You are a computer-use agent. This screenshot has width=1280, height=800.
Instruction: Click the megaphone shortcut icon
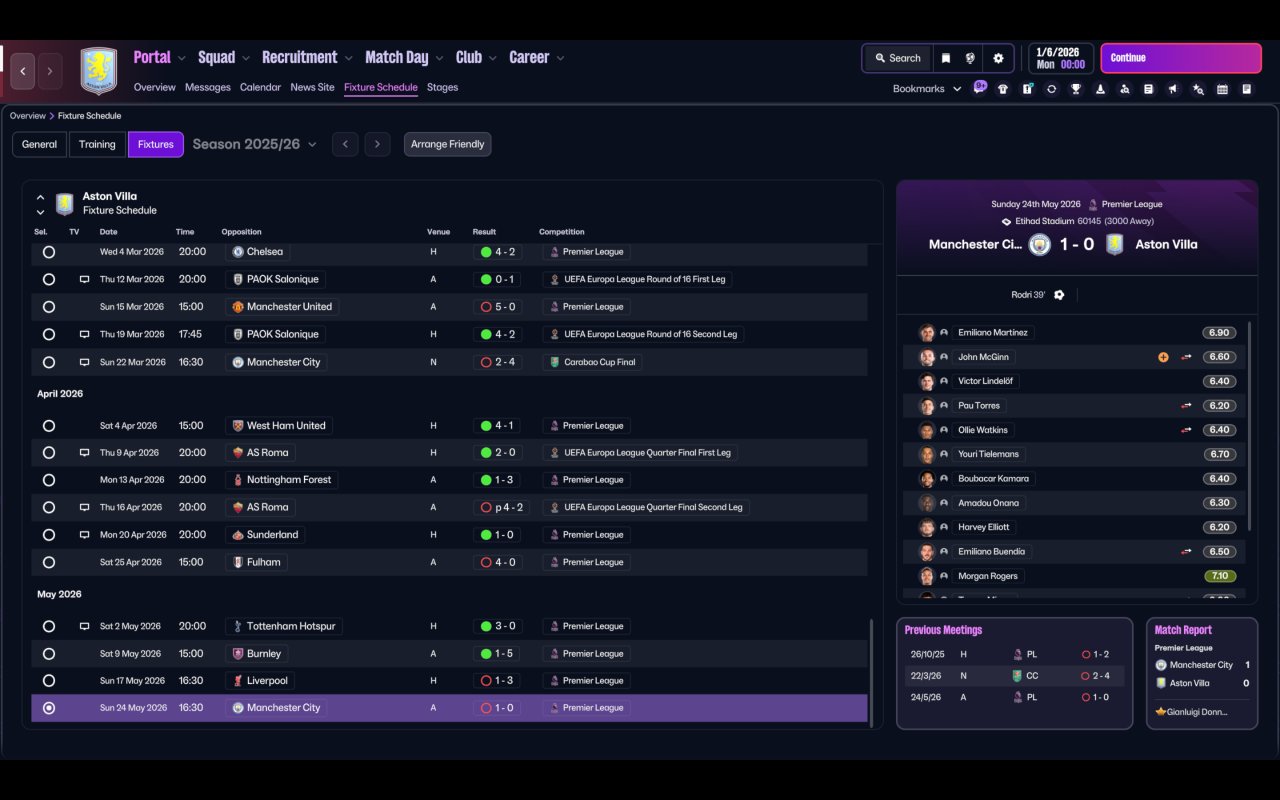[1173, 89]
